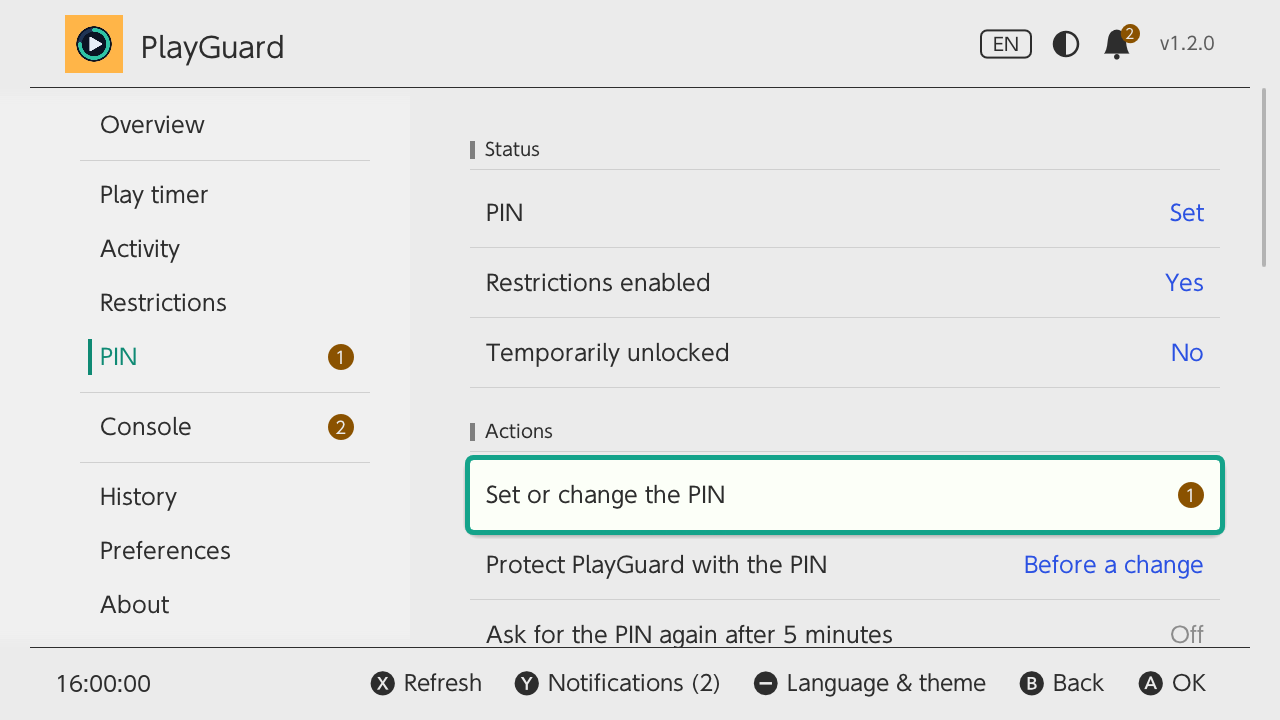Click the Y Notifications (2) hint
Screen dimensions: 1280x720
(x=618, y=684)
